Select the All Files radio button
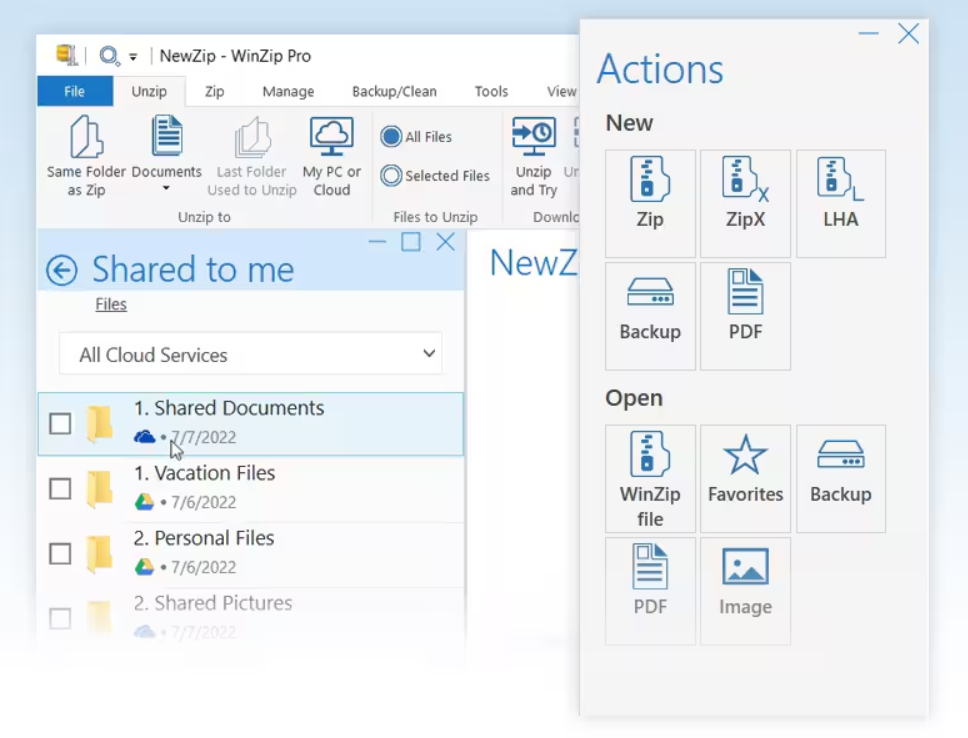This screenshot has width=968, height=738. pos(391,137)
